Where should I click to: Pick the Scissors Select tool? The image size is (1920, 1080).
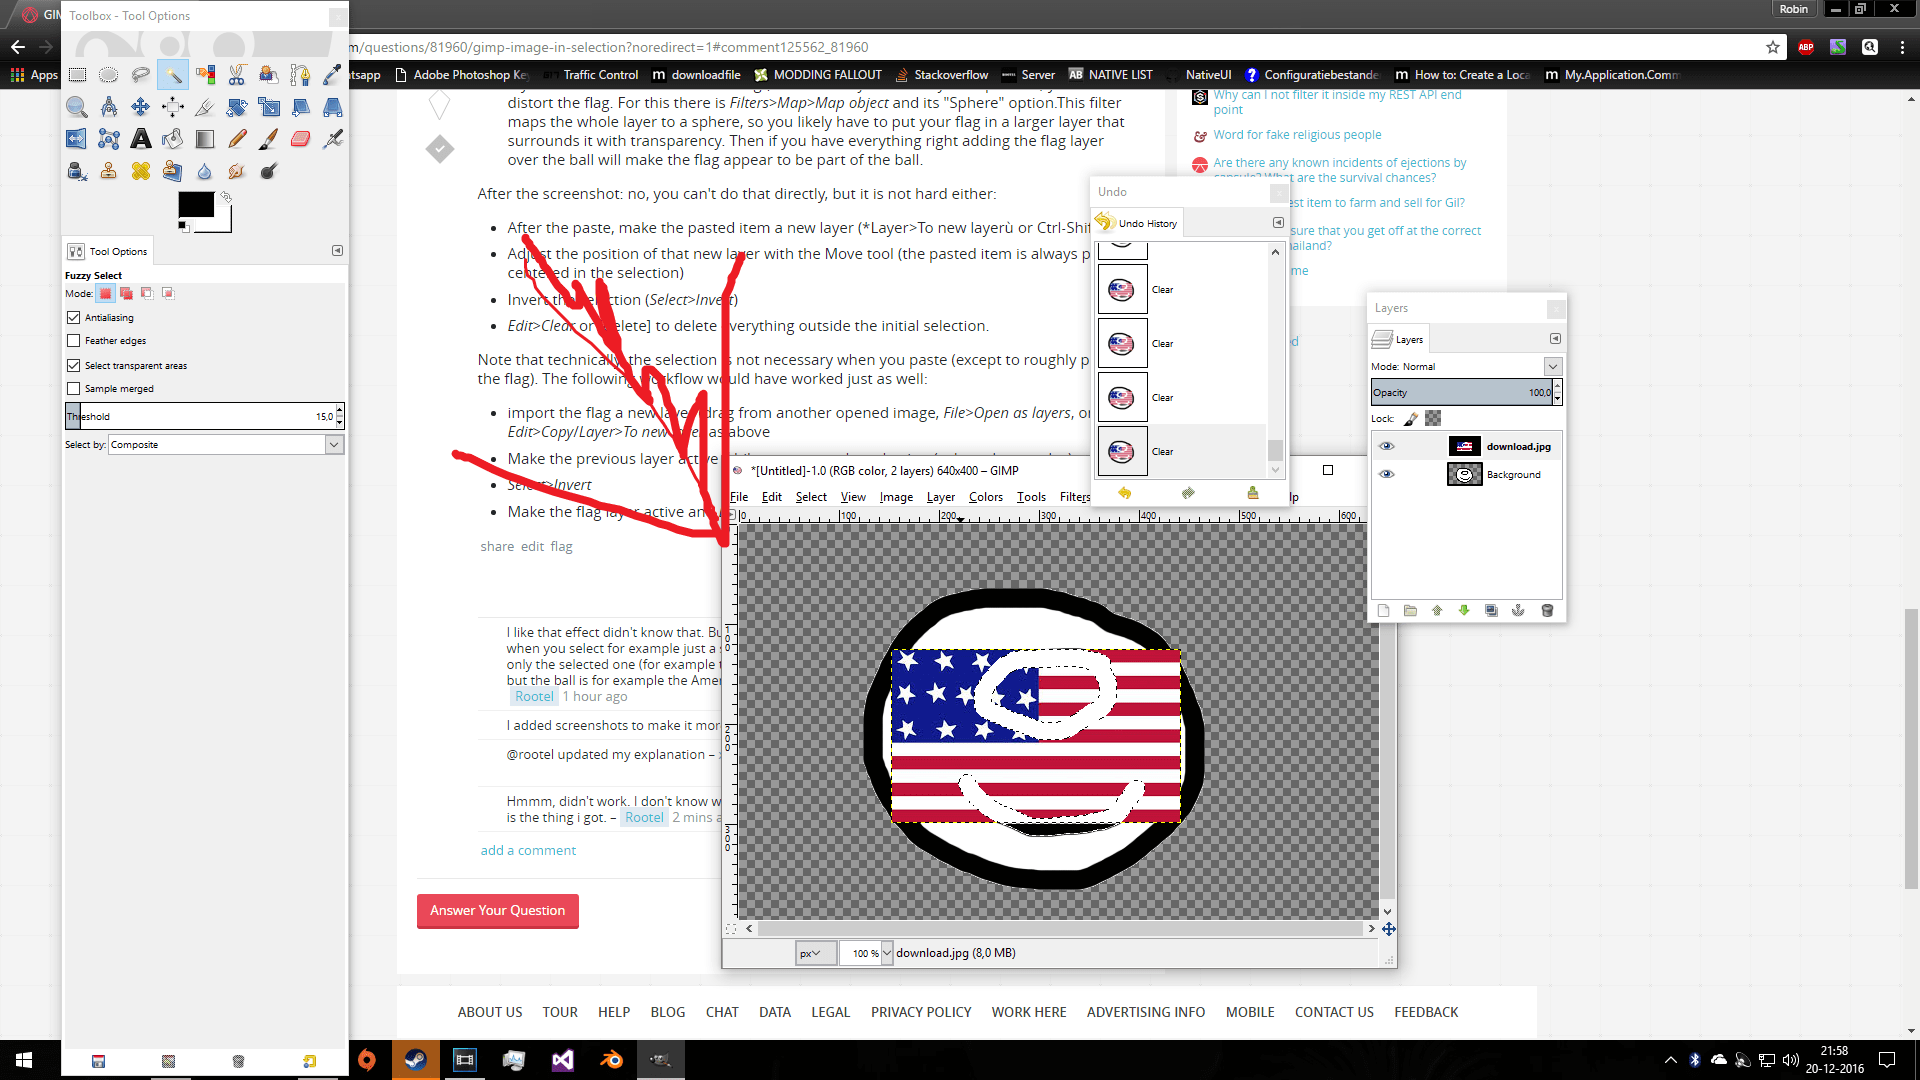pyautogui.click(x=237, y=75)
